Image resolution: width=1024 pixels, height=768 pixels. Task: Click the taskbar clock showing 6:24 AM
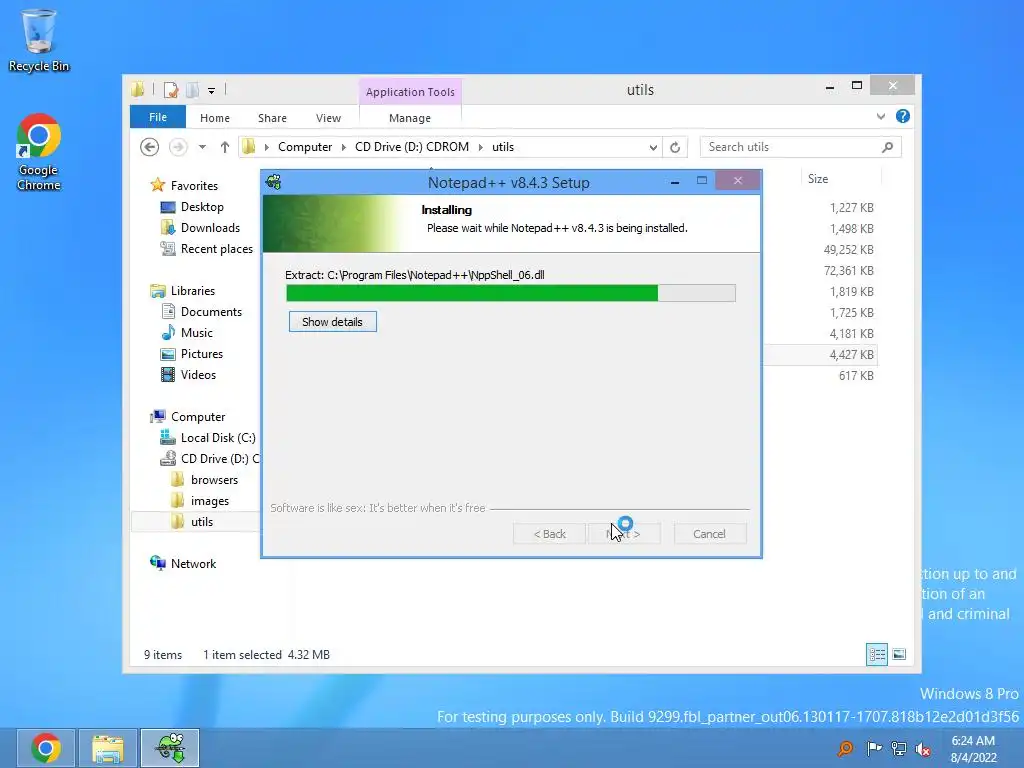pyautogui.click(x=974, y=749)
